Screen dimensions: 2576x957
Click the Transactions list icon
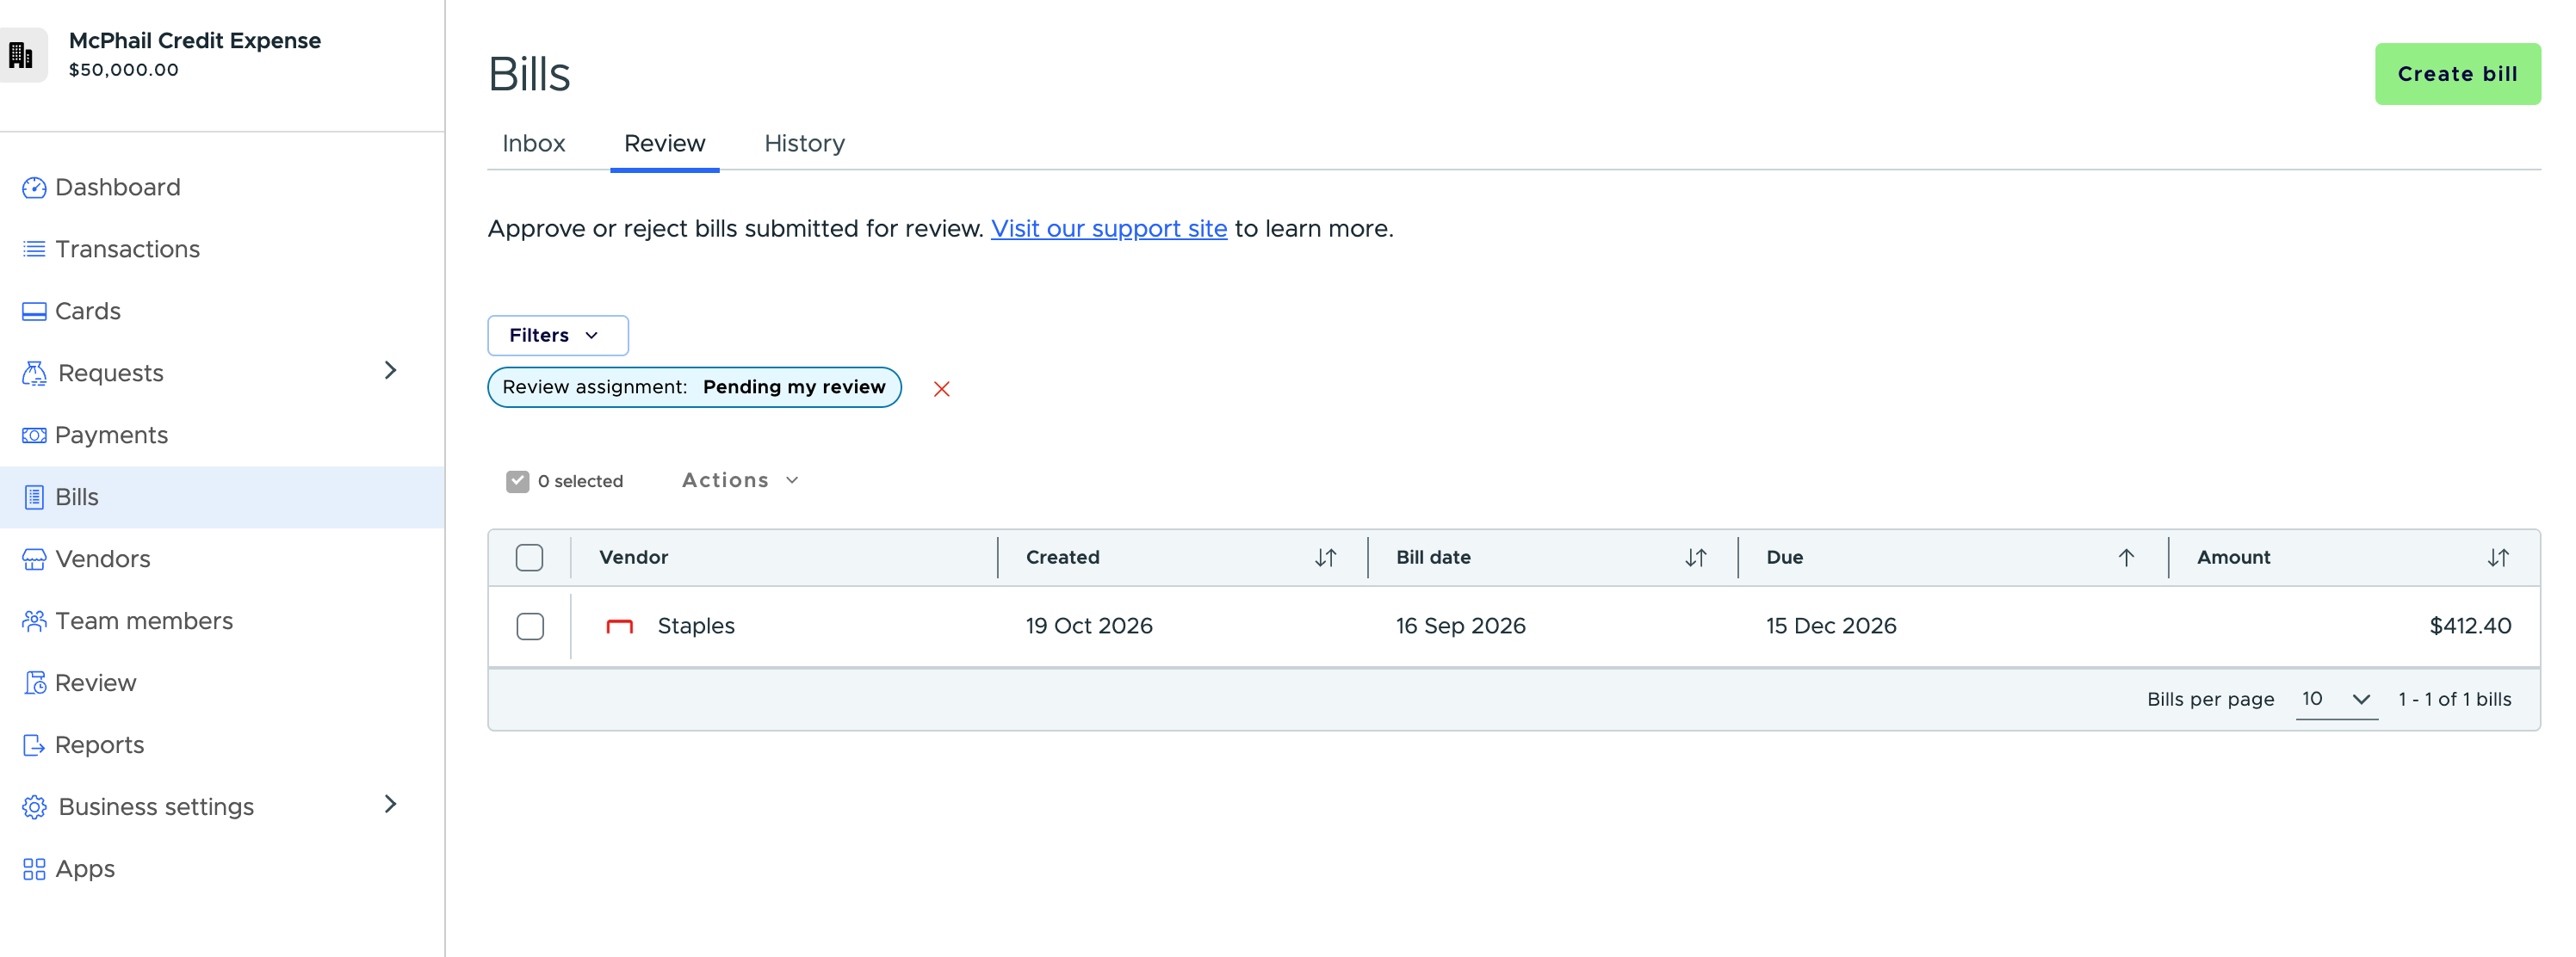[x=34, y=249]
